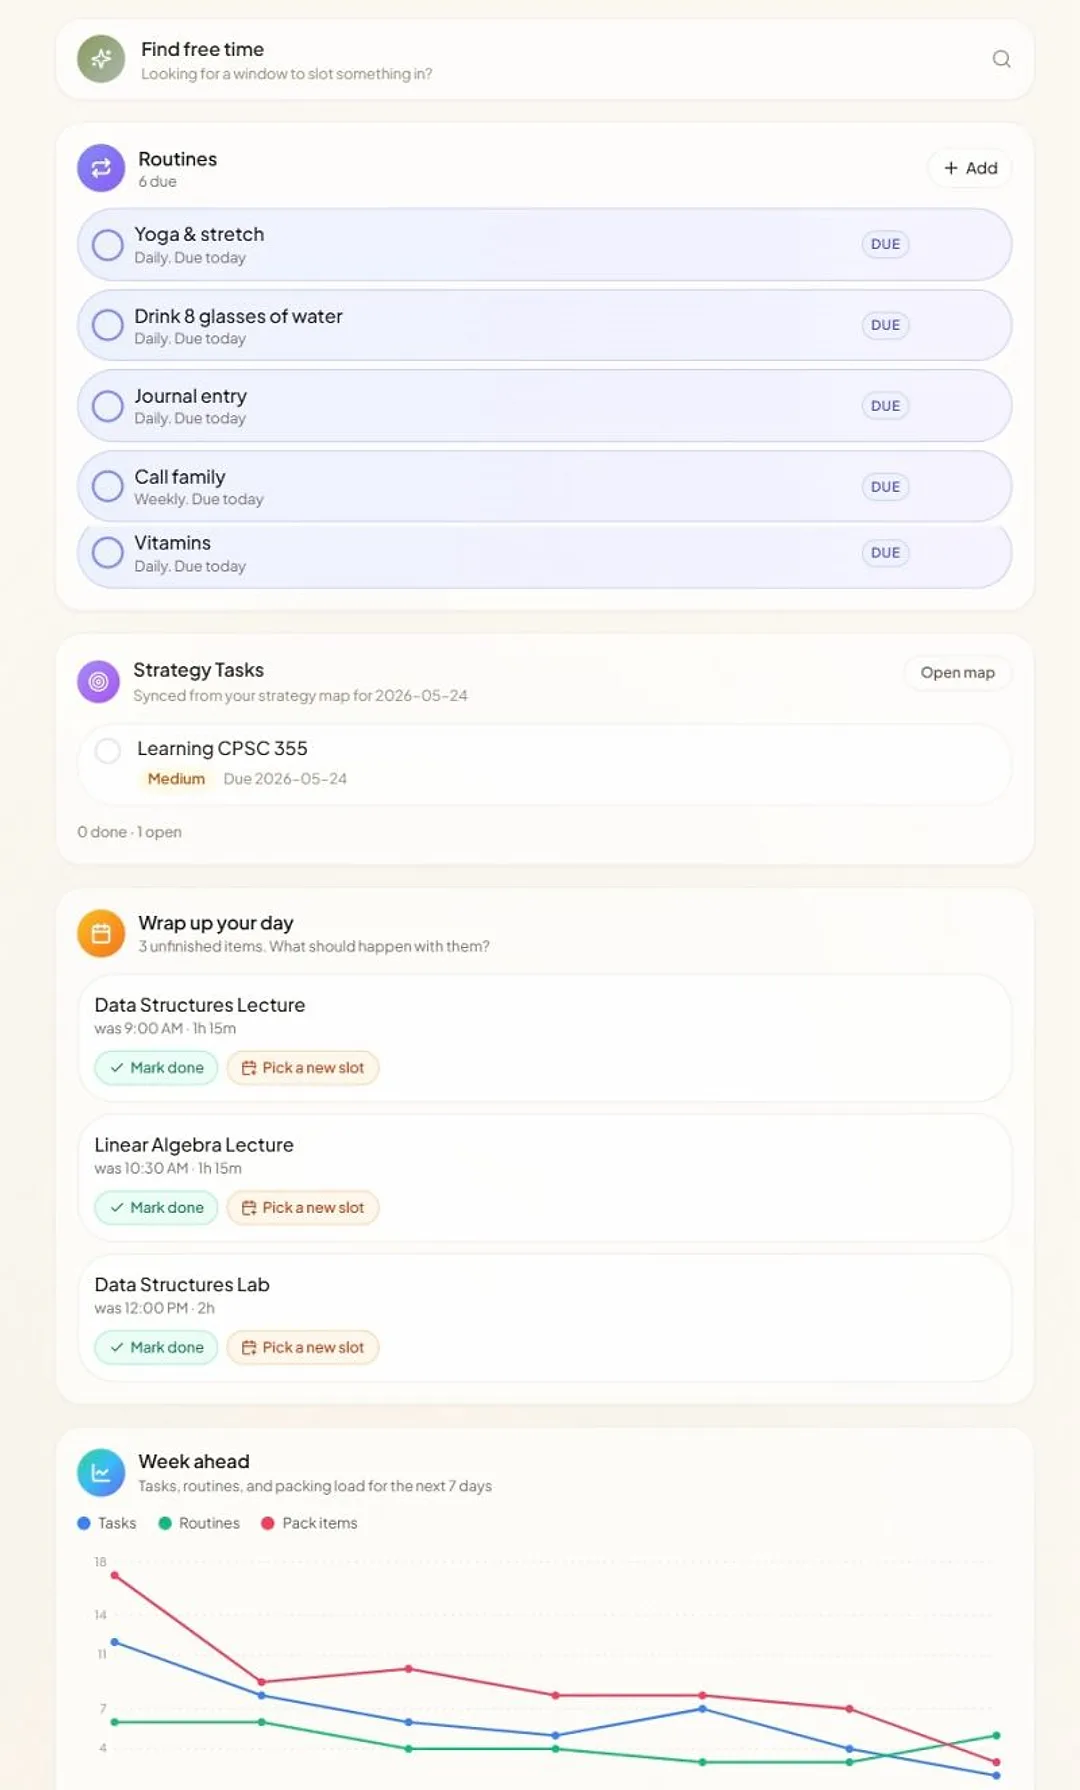Click the Strategy Tasks target icon

coord(98,682)
